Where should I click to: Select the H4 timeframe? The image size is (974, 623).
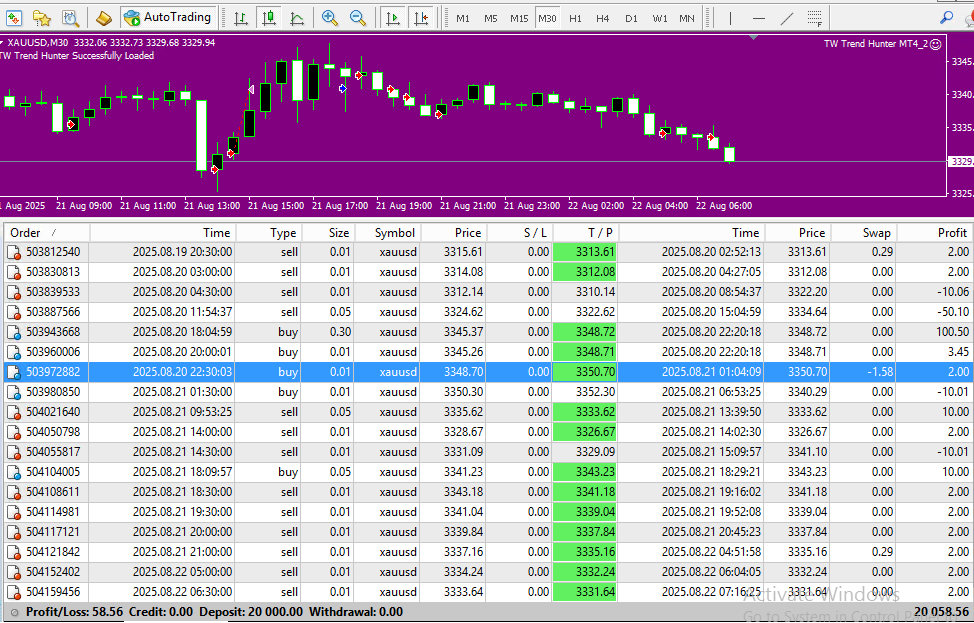(x=603, y=19)
